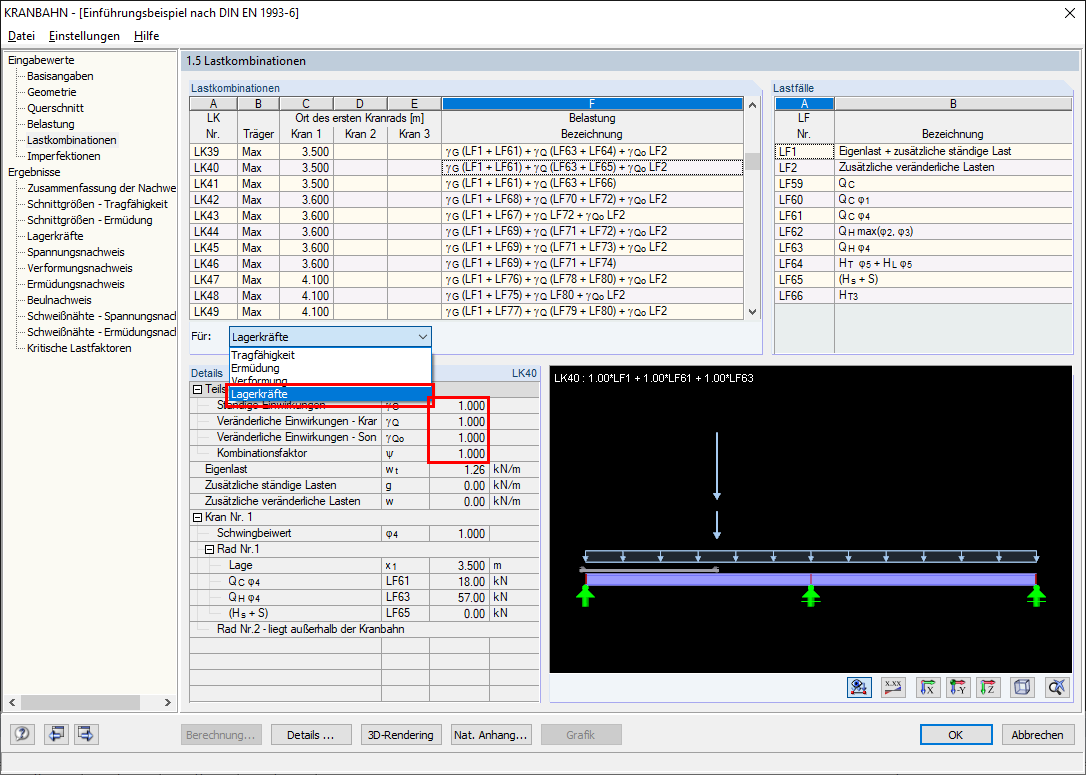Open the Für dropdown arrow
The image size is (1086, 775).
coord(422,337)
